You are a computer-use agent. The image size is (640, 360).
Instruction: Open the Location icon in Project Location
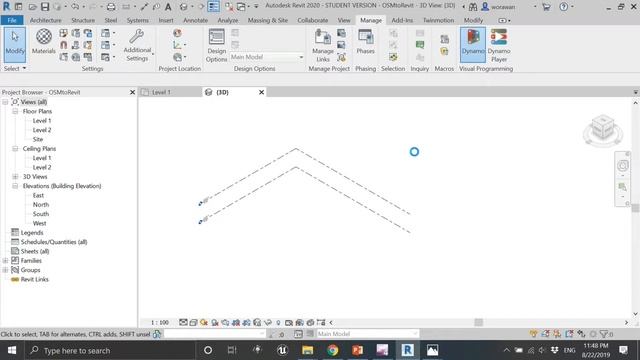(x=177, y=33)
